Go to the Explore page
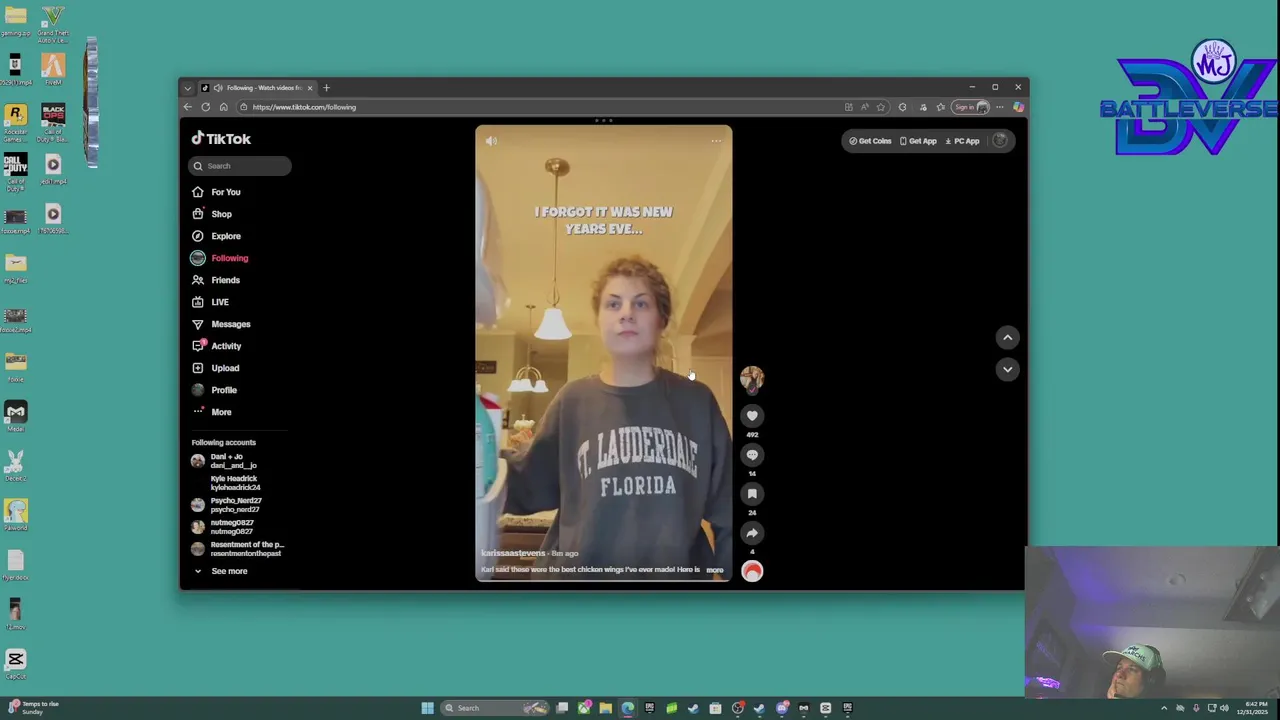This screenshot has height=720, width=1280. tap(217, 236)
